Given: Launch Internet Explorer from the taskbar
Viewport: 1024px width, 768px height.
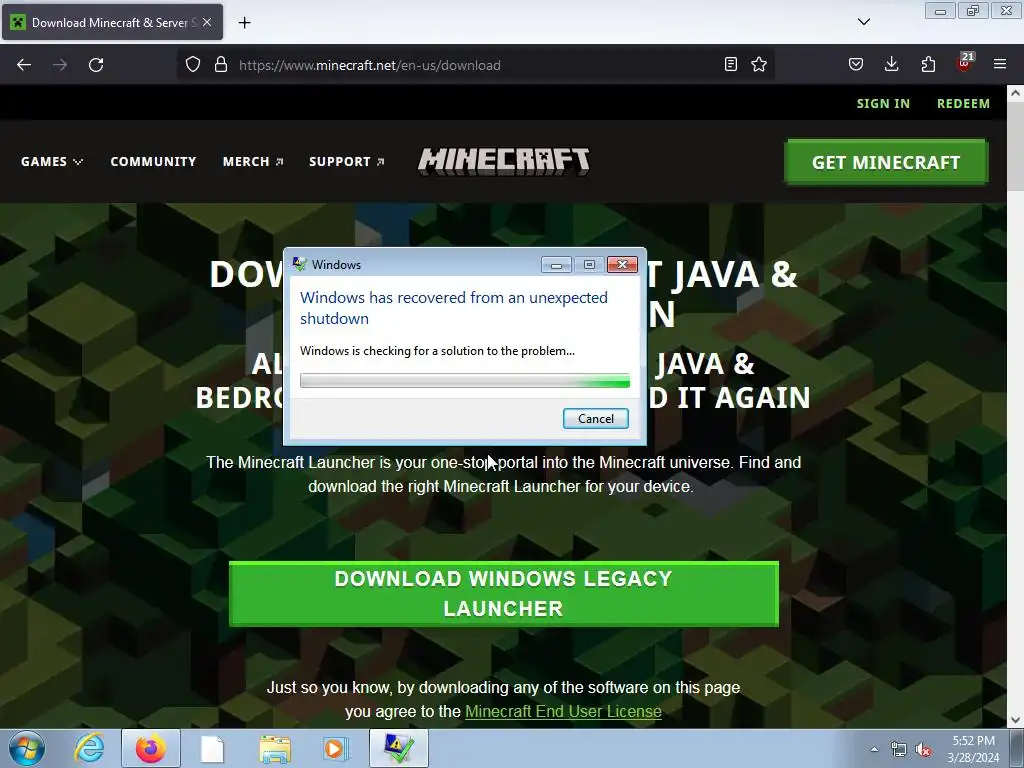Looking at the screenshot, I should pyautogui.click(x=89, y=748).
